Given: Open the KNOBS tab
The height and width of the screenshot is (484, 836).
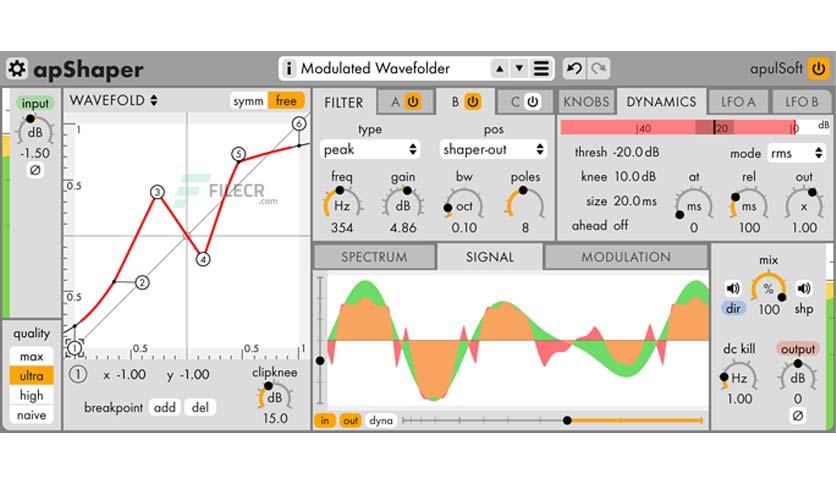Looking at the screenshot, I should (x=586, y=102).
